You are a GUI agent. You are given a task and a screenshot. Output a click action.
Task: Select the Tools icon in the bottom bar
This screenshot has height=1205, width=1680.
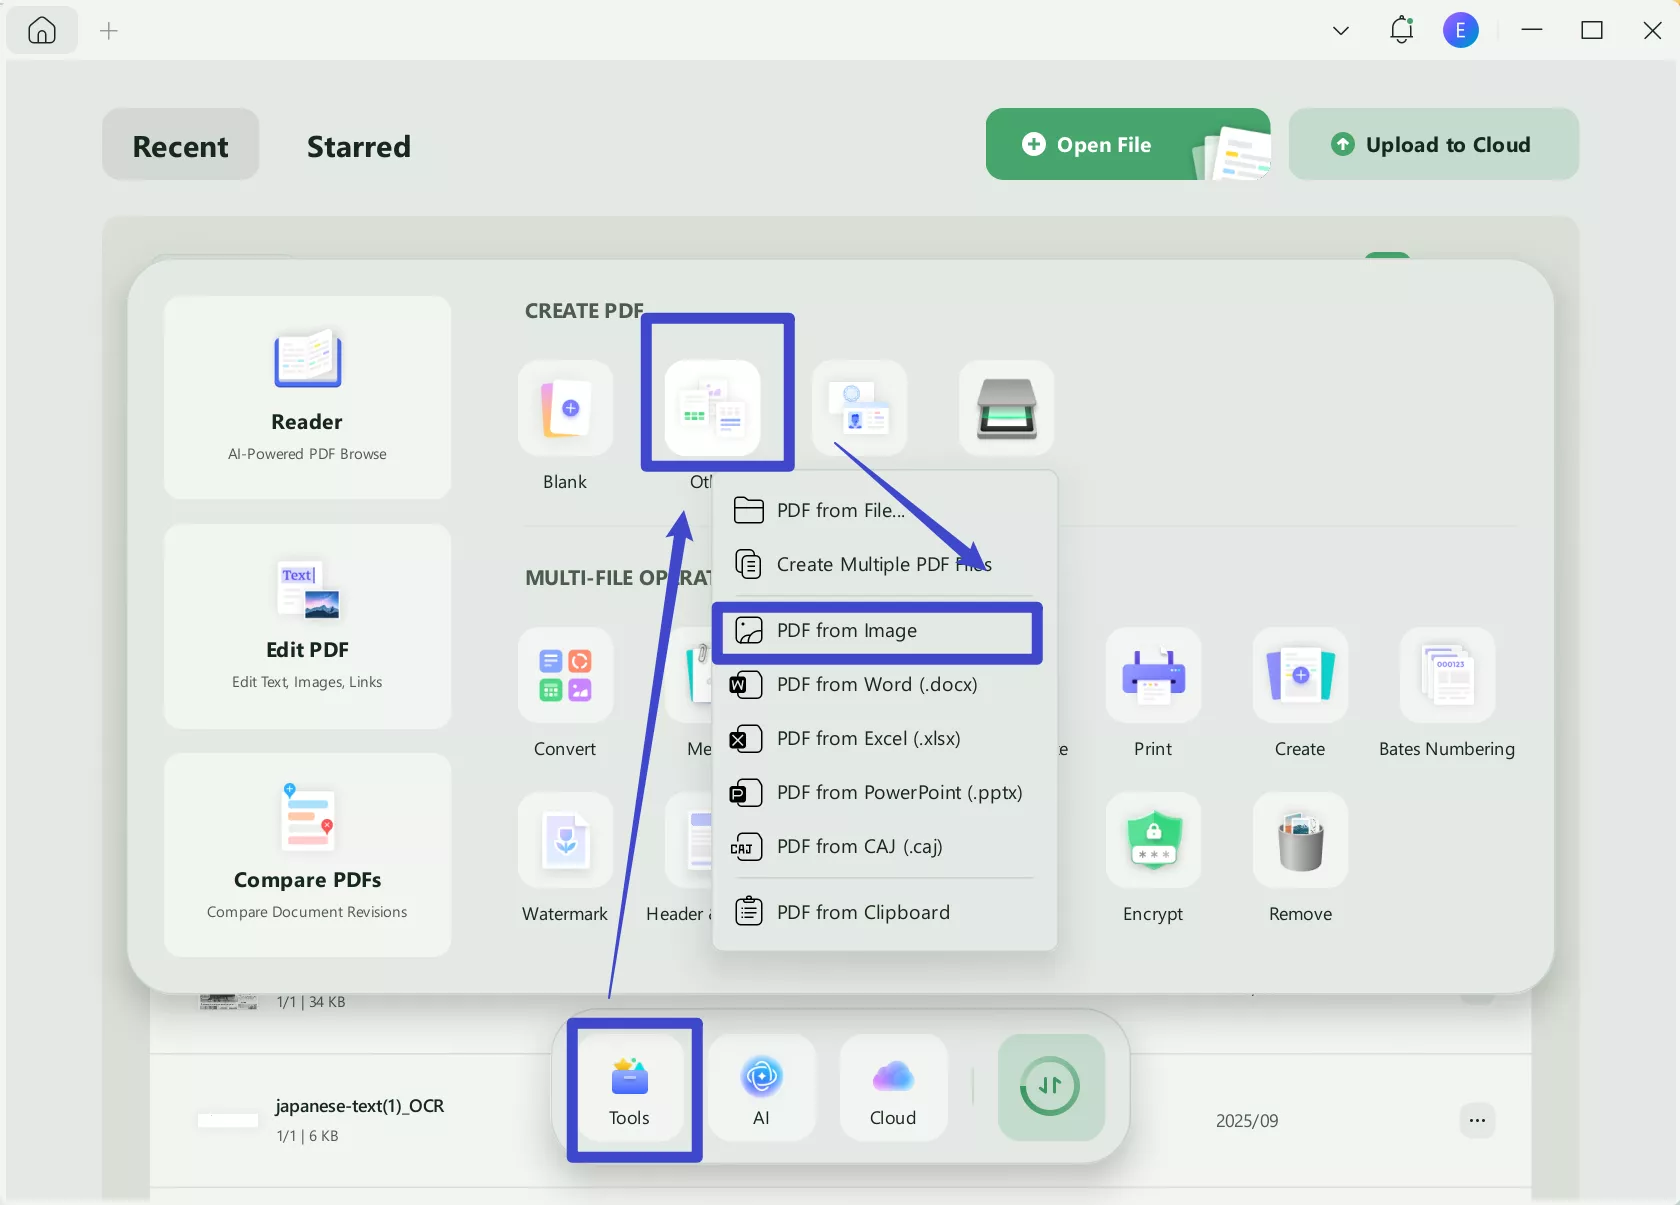(630, 1088)
